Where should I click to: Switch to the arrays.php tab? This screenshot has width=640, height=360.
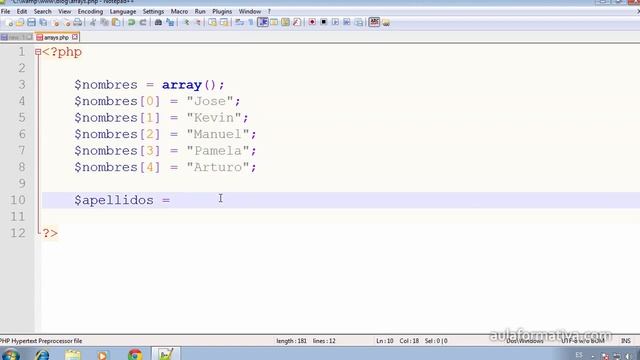pyautogui.click(x=56, y=37)
